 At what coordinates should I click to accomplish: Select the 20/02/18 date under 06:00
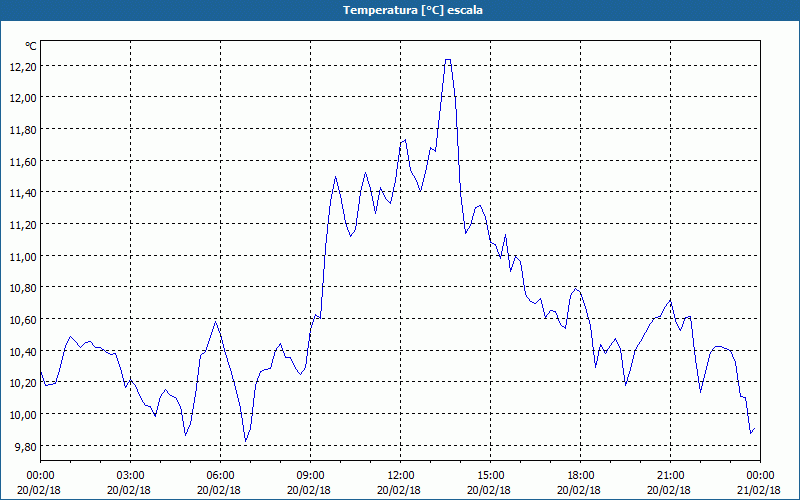(x=220, y=490)
